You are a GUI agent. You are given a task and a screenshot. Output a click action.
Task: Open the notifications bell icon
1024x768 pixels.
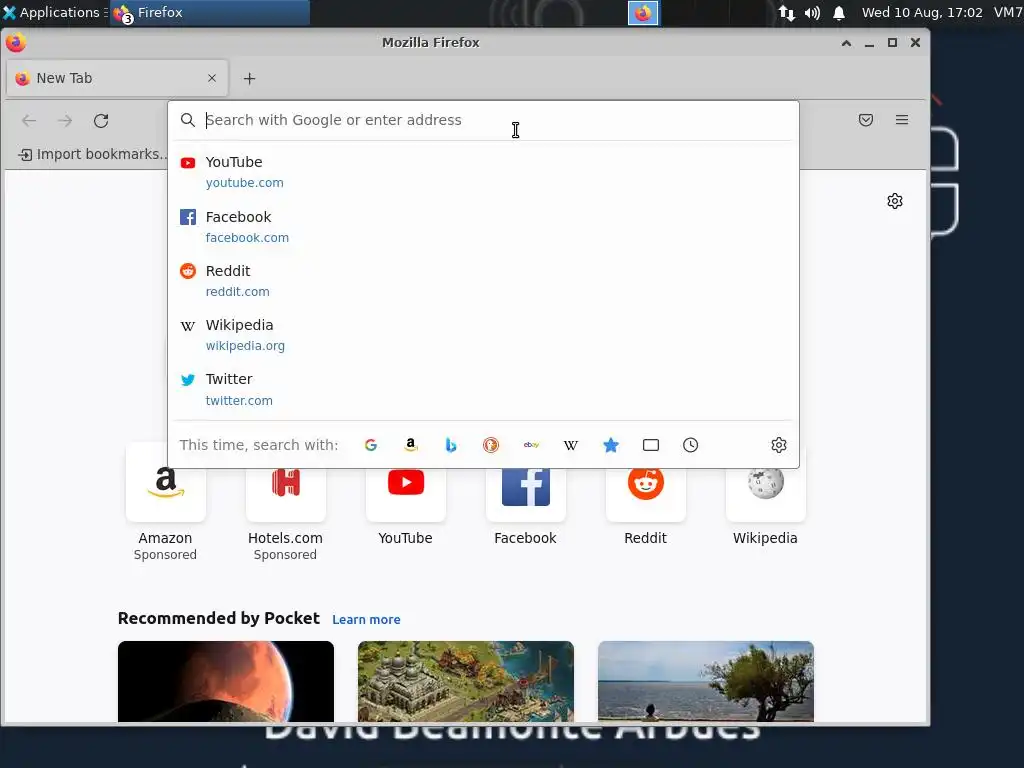(x=839, y=13)
